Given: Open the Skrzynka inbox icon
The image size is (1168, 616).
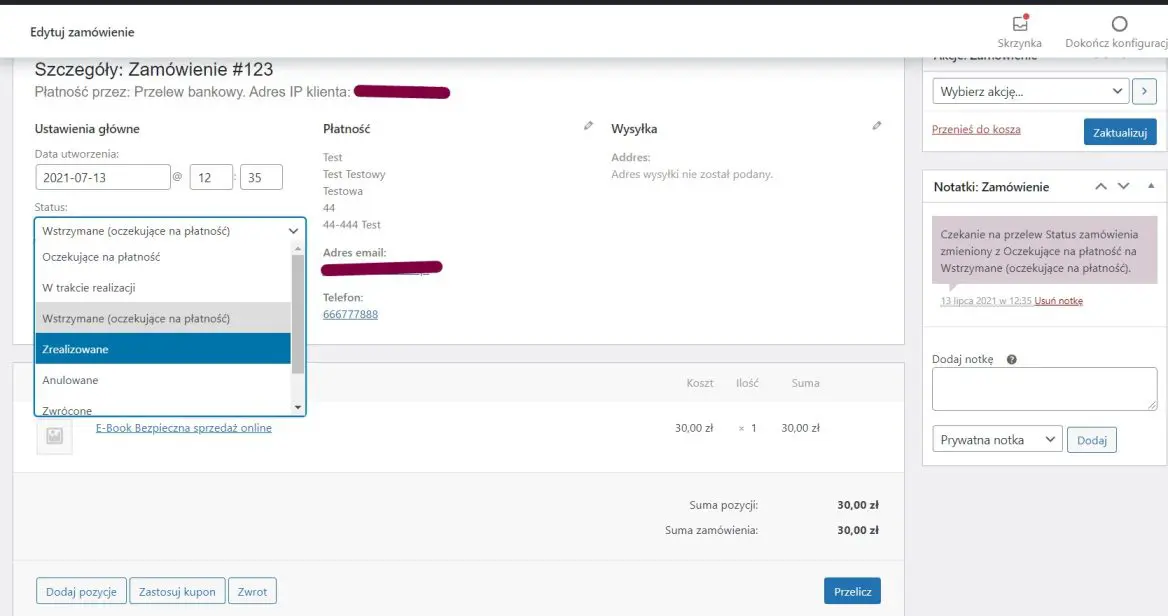Looking at the screenshot, I should coord(1019,25).
